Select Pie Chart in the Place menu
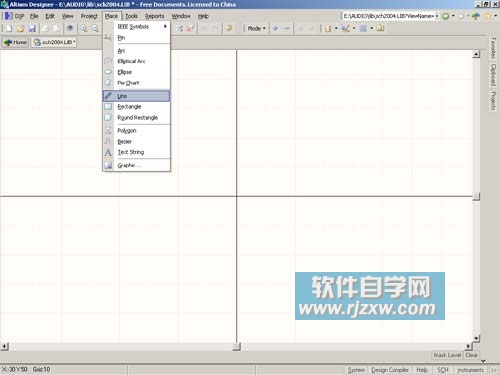This screenshot has height=375, width=500. coord(136,83)
